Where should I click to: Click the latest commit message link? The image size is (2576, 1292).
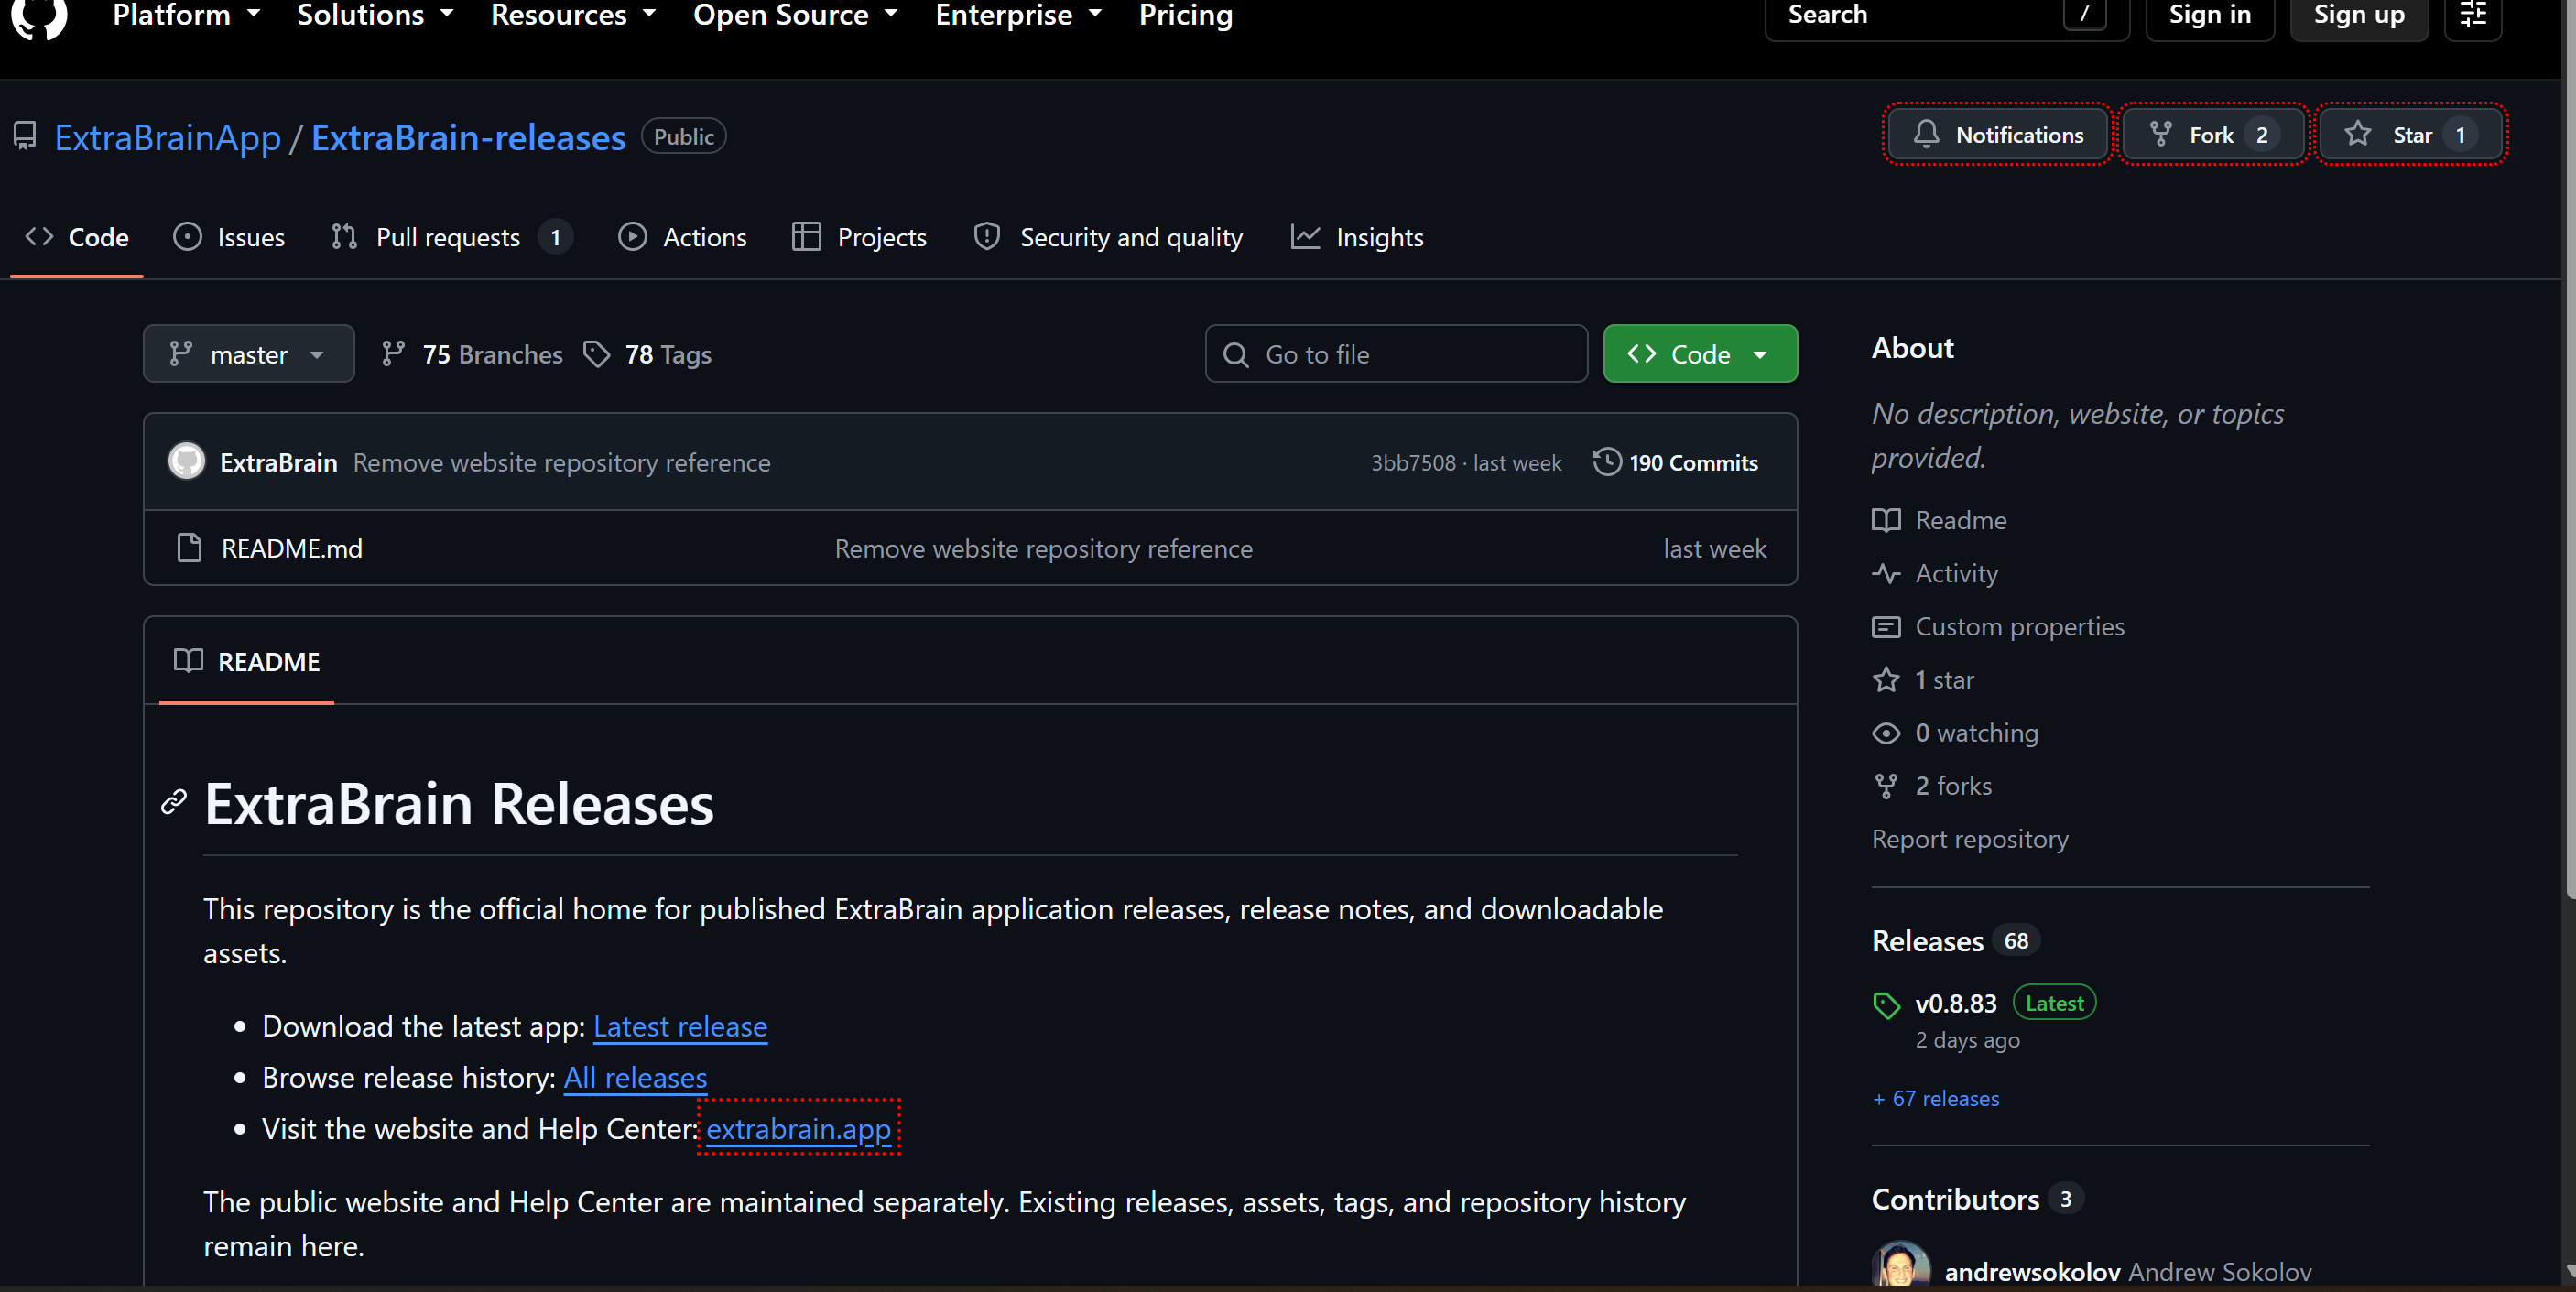[561, 462]
